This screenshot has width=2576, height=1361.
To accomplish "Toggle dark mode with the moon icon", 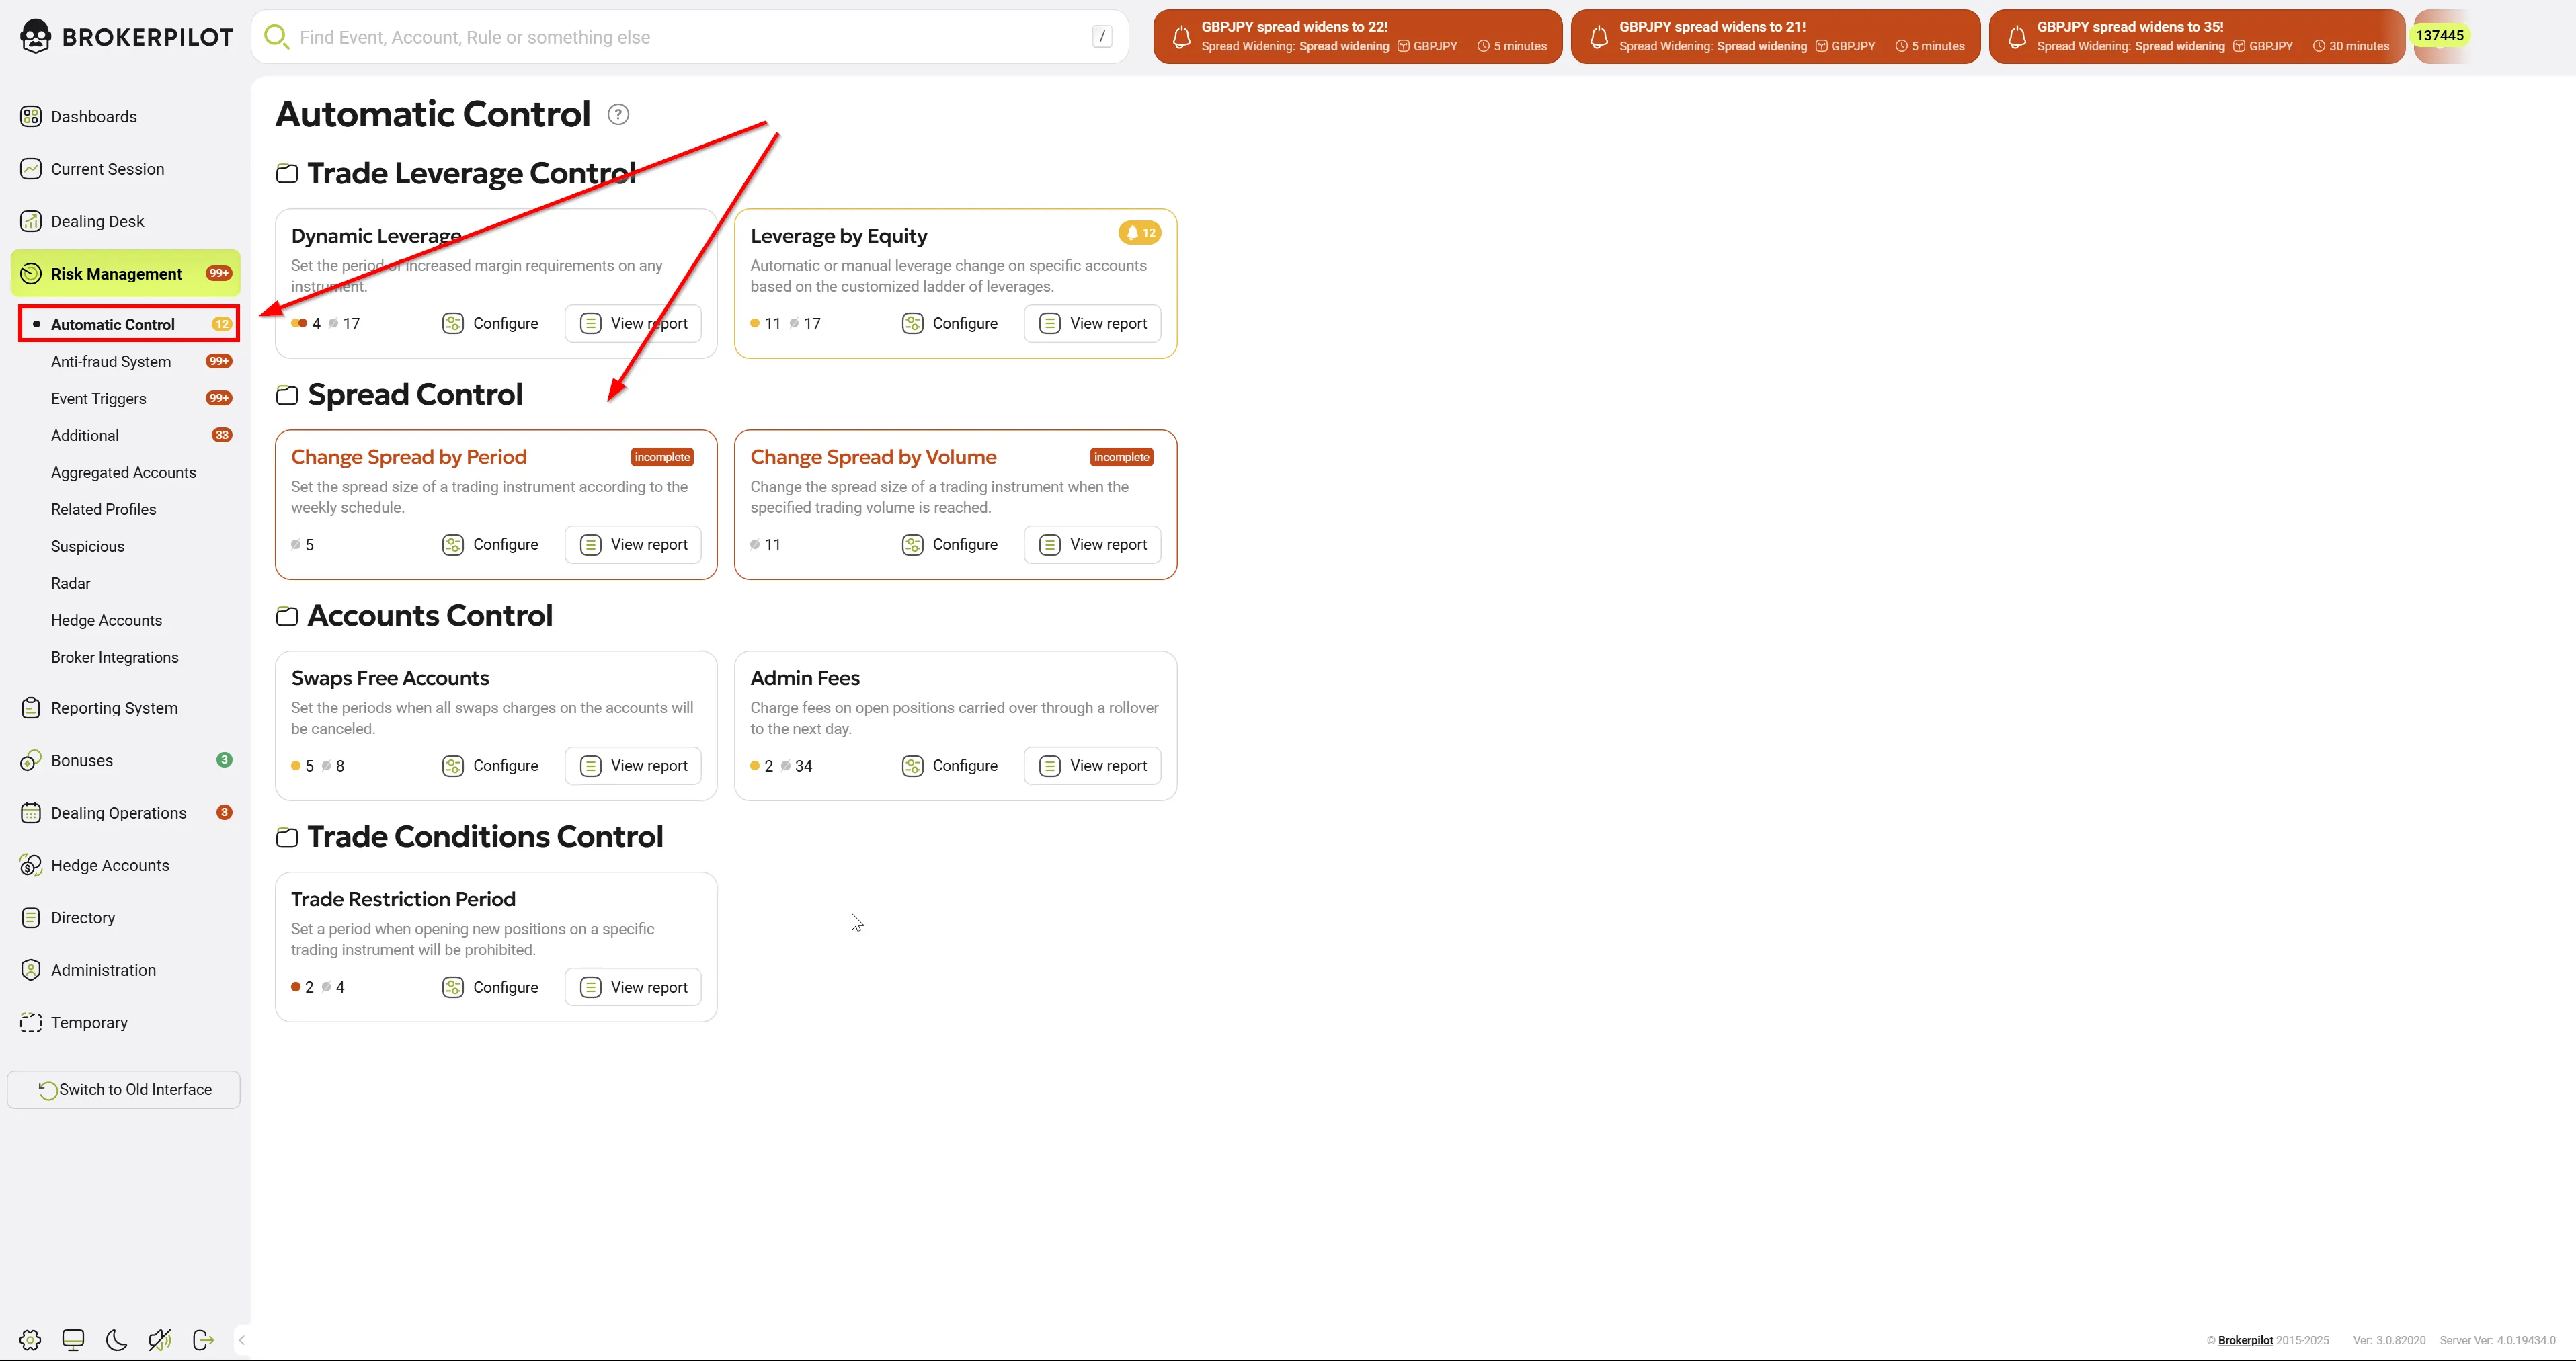I will pyautogui.click(x=116, y=1340).
